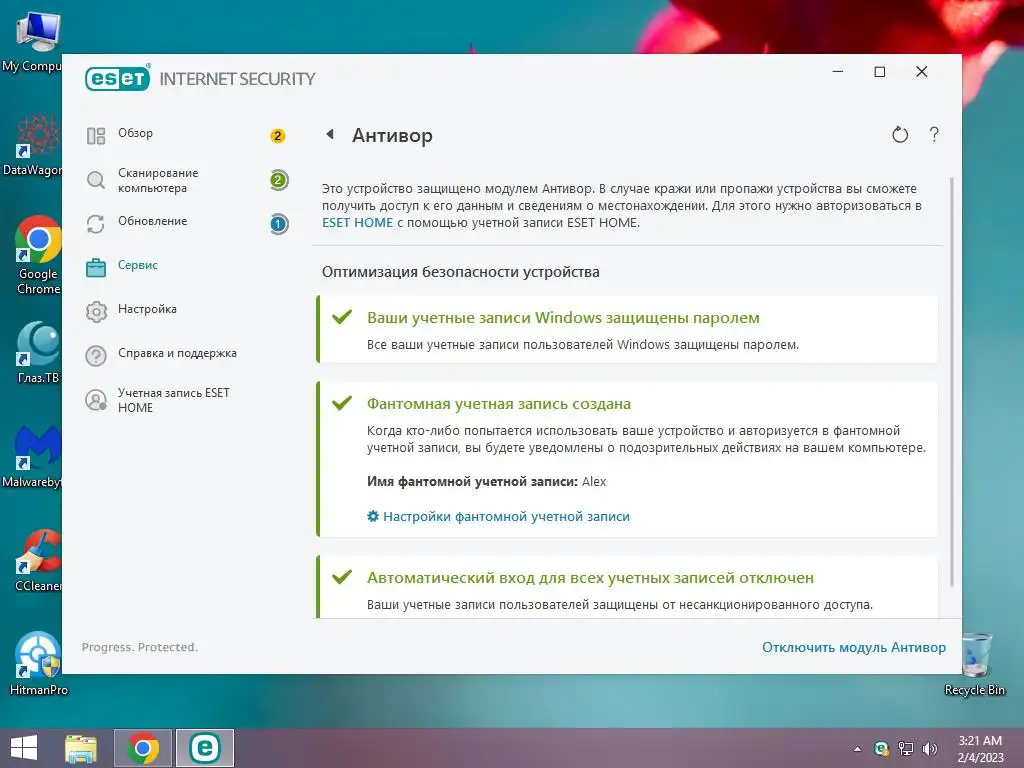Go back using the arrow beside Антивор
Viewport: 1024px width, 768px height.
330,134
